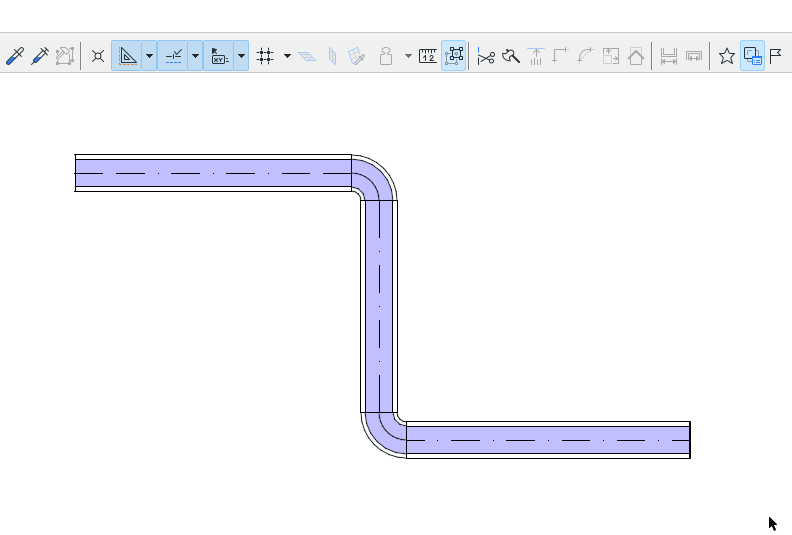Select the Measure ruler tool
The height and width of the screenshot is (535, 792).
tap(428, 56)
